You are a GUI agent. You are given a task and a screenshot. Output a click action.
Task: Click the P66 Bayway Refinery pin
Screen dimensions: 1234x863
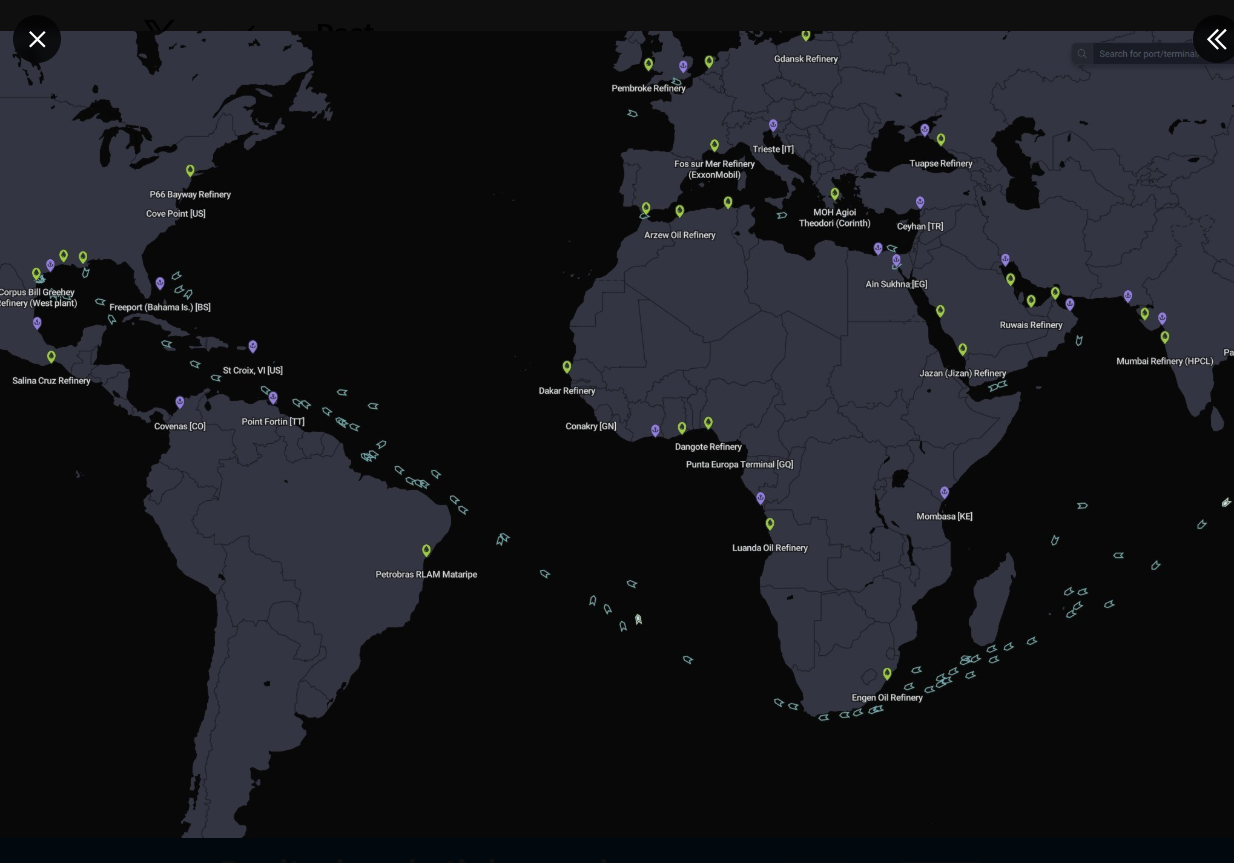pyautogui.click(x=190, y=172)
